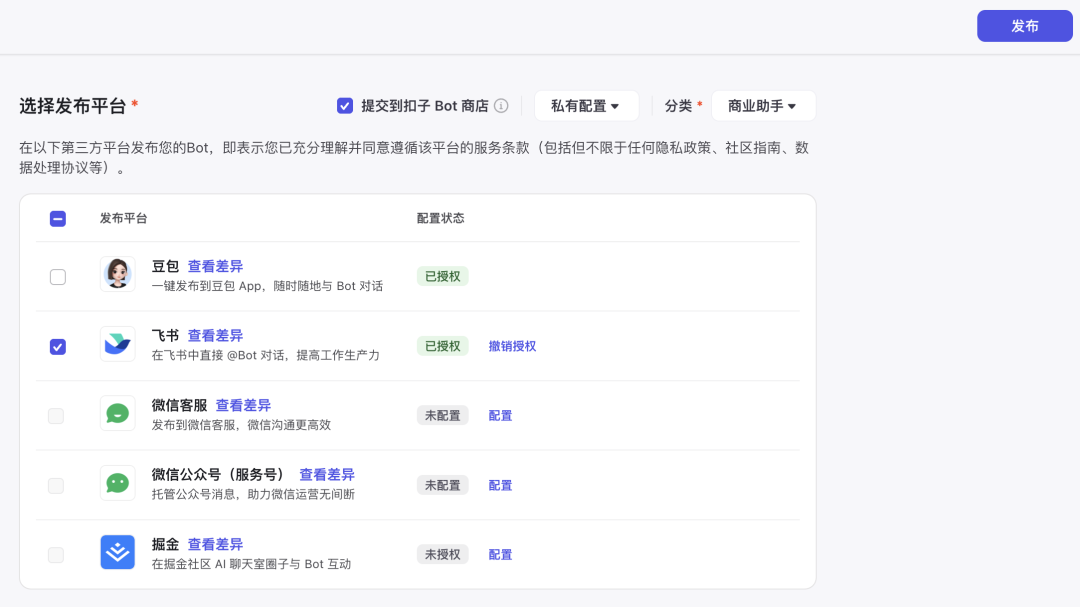Check the 豆包 platform checkbox

[x=58, y=277]
